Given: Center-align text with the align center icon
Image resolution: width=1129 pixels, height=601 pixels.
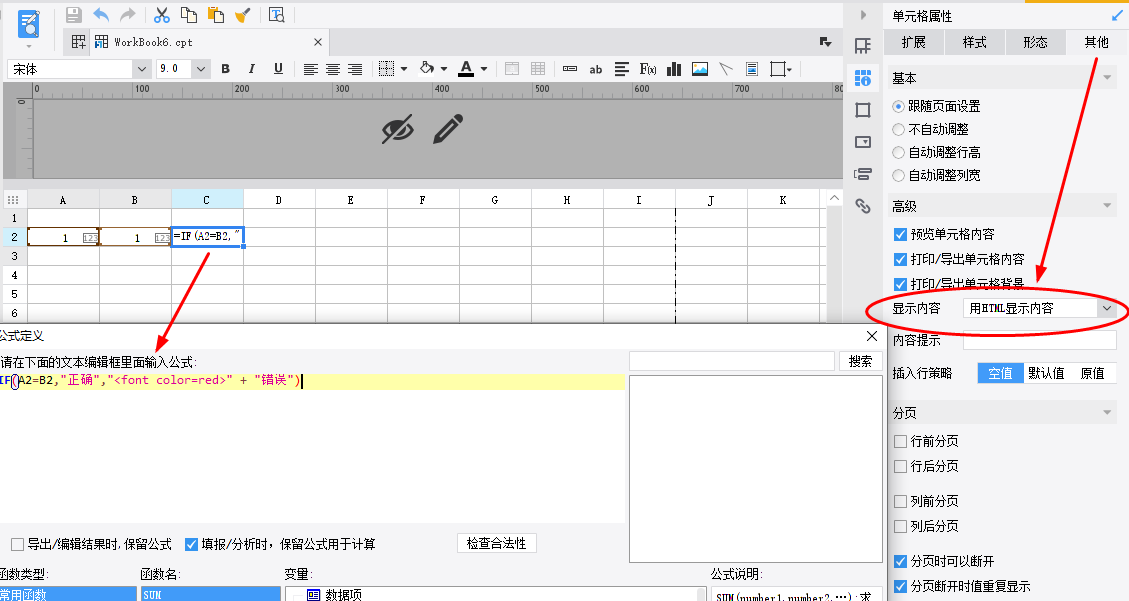Looking at the screenshot, I should tap(332, 69).
